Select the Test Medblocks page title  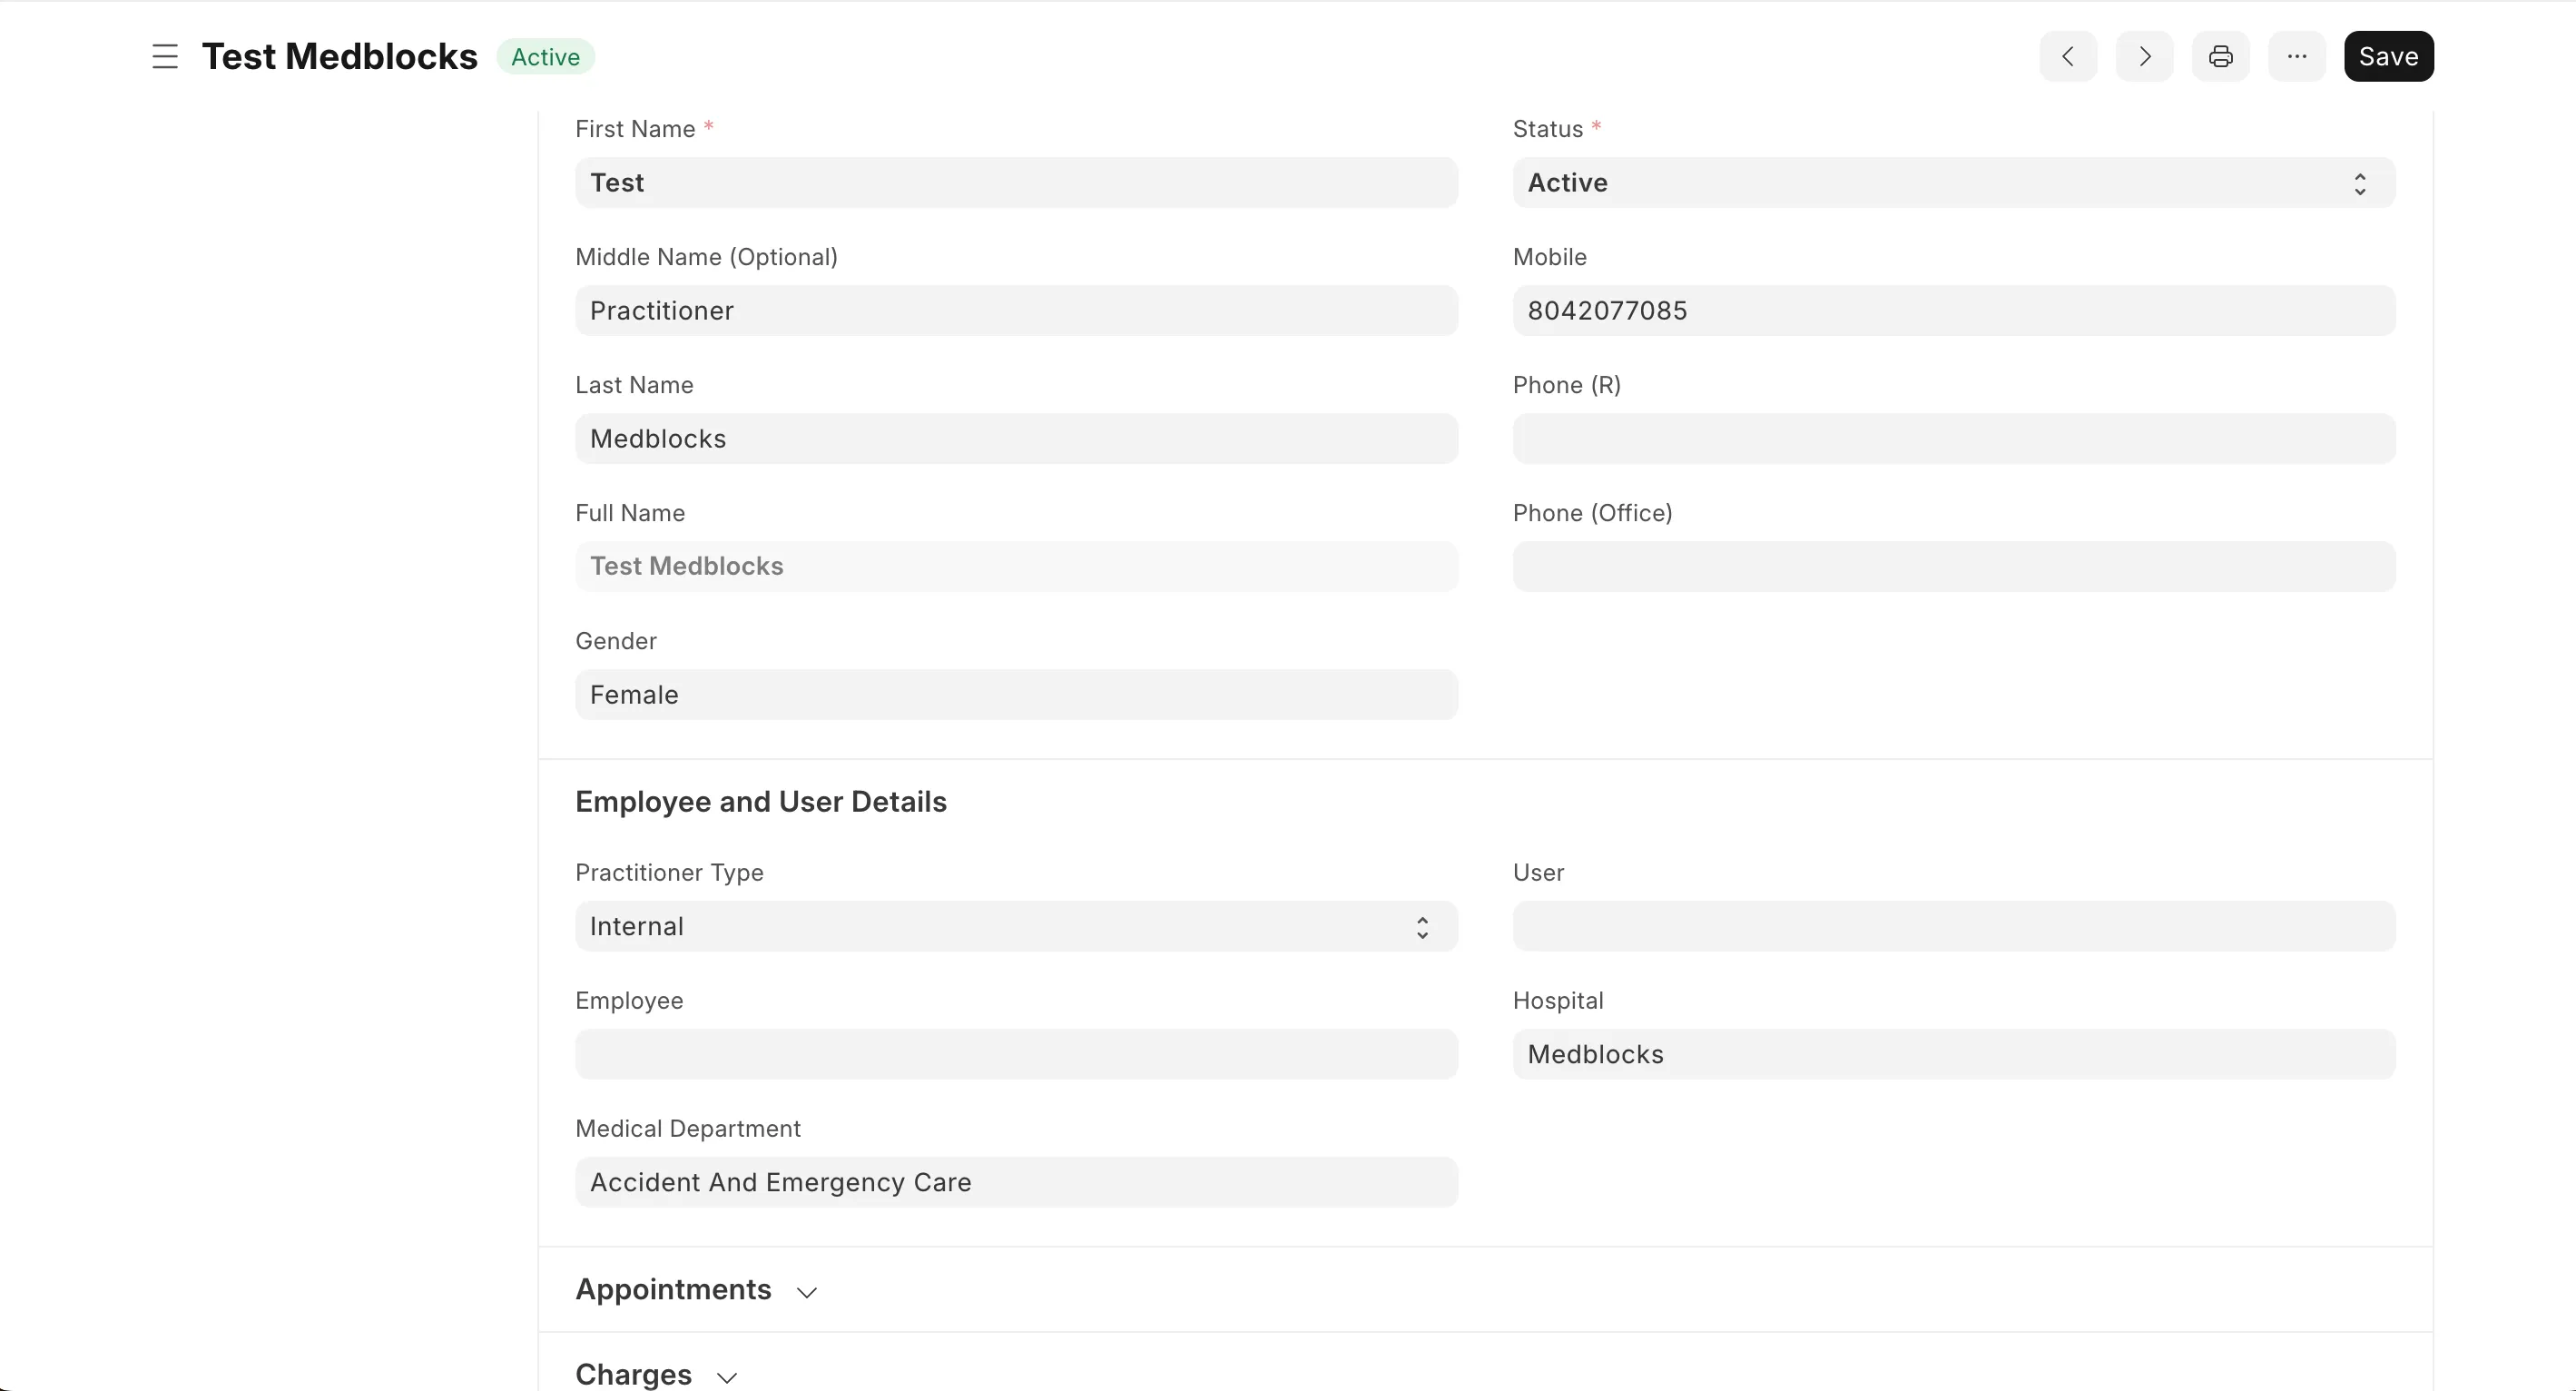click(340, 57)
